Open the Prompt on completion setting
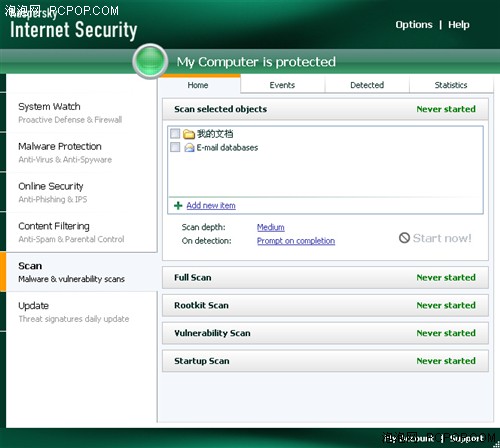The image size is (500, 448). [x=296, y=241]
